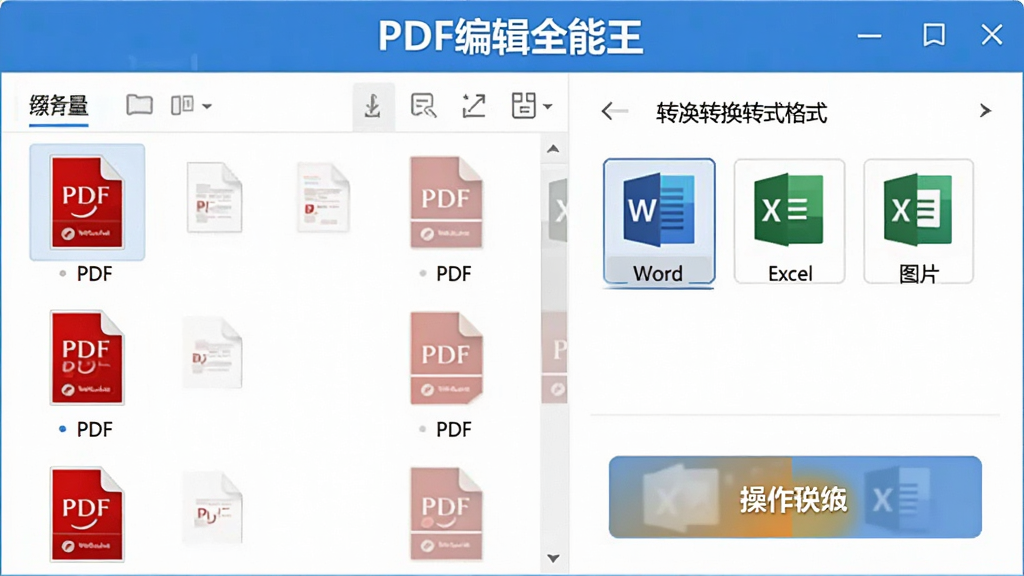Select the red PDF icon in second row
The width and height of the screenshot is (1024, 576).
87,357
